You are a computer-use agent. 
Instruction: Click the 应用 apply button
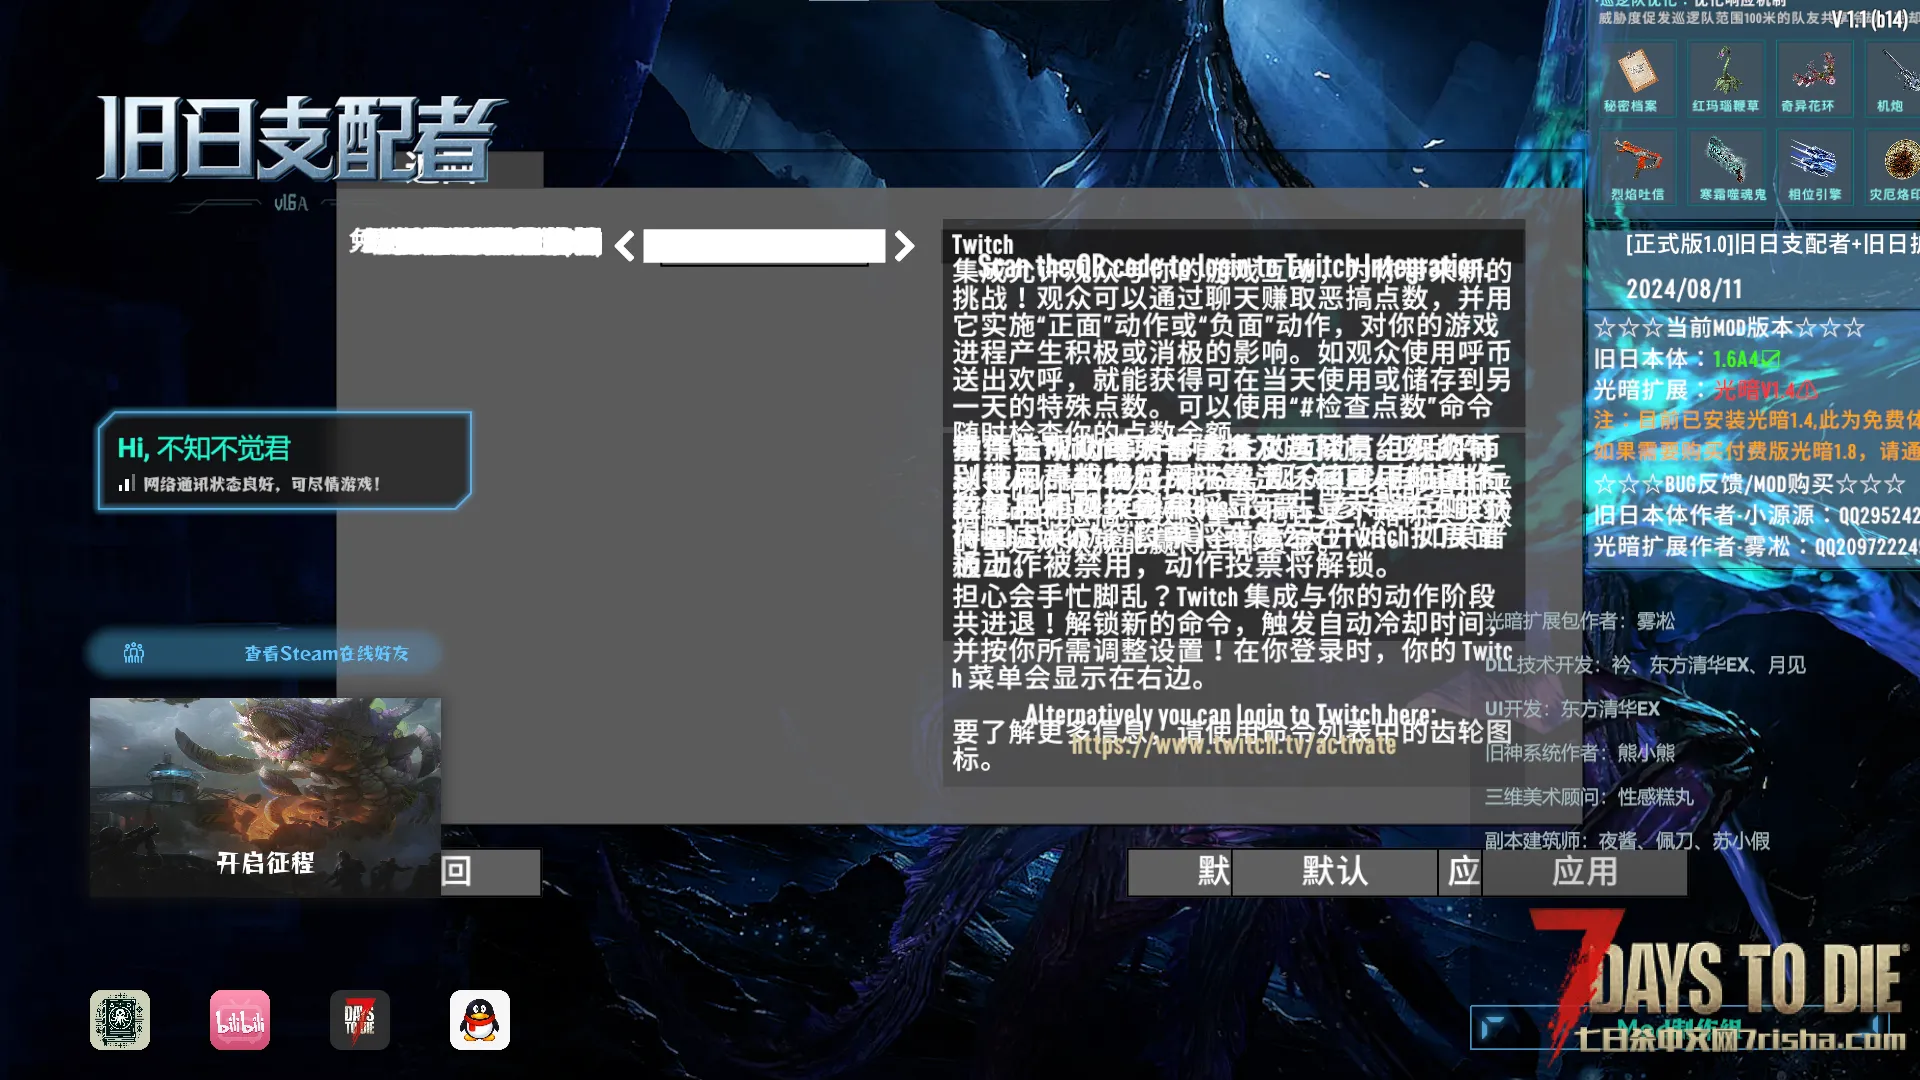click(x=1584, y=872)
